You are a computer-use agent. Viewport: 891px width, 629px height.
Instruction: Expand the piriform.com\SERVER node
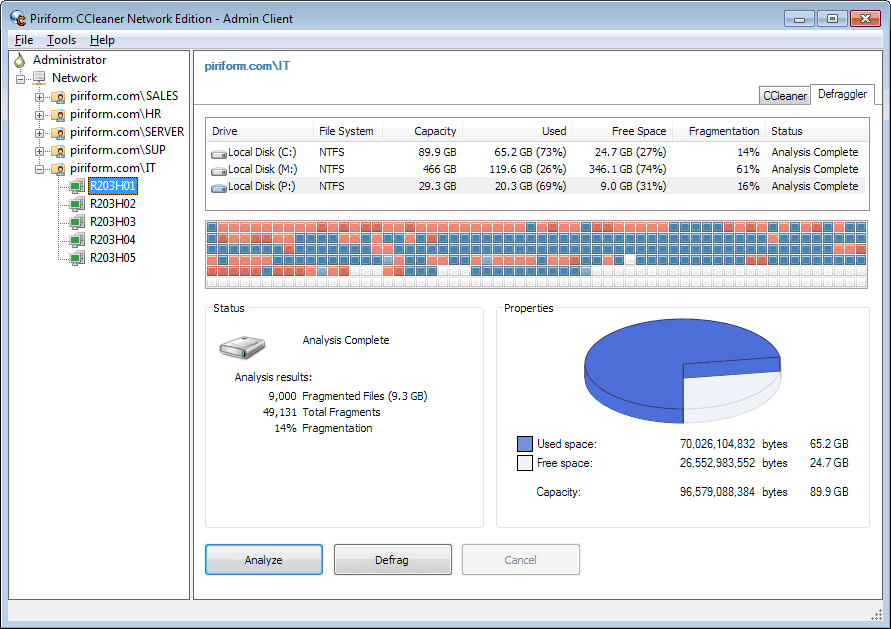pos(39,134)
